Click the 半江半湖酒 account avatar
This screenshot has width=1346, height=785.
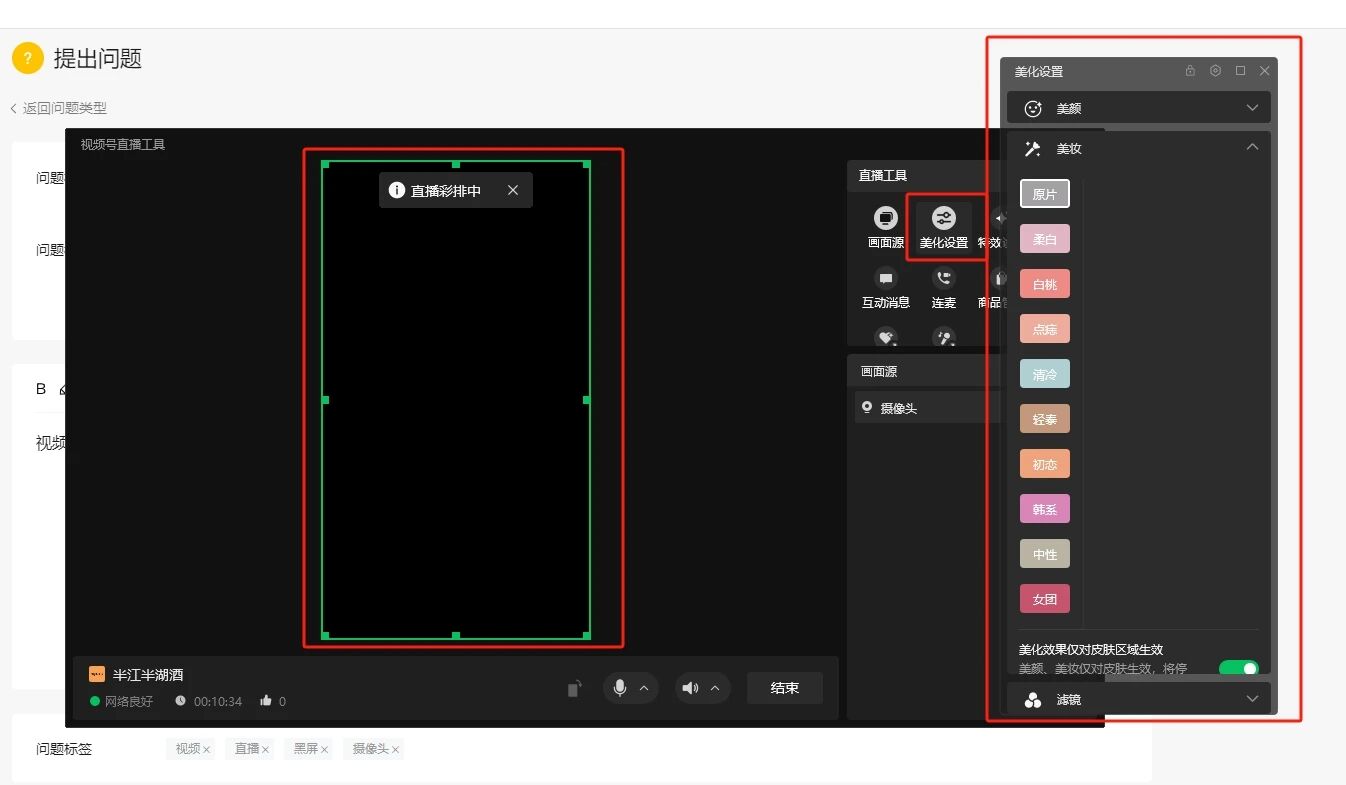pos(97,675)
